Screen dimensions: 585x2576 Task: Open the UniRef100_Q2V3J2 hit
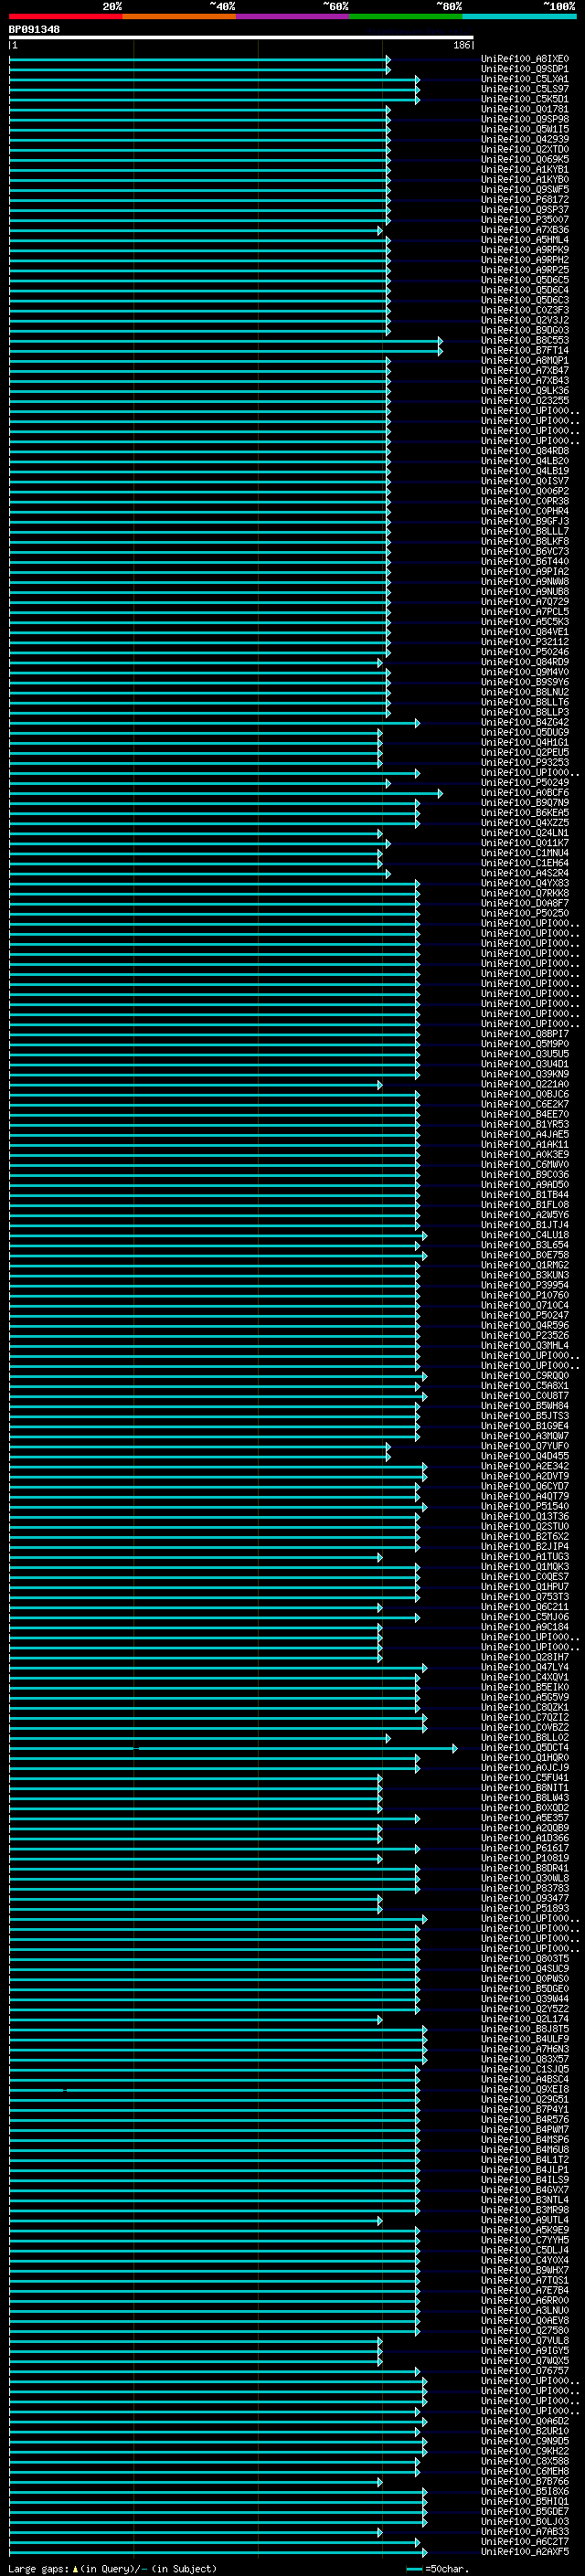click(525, 320)
